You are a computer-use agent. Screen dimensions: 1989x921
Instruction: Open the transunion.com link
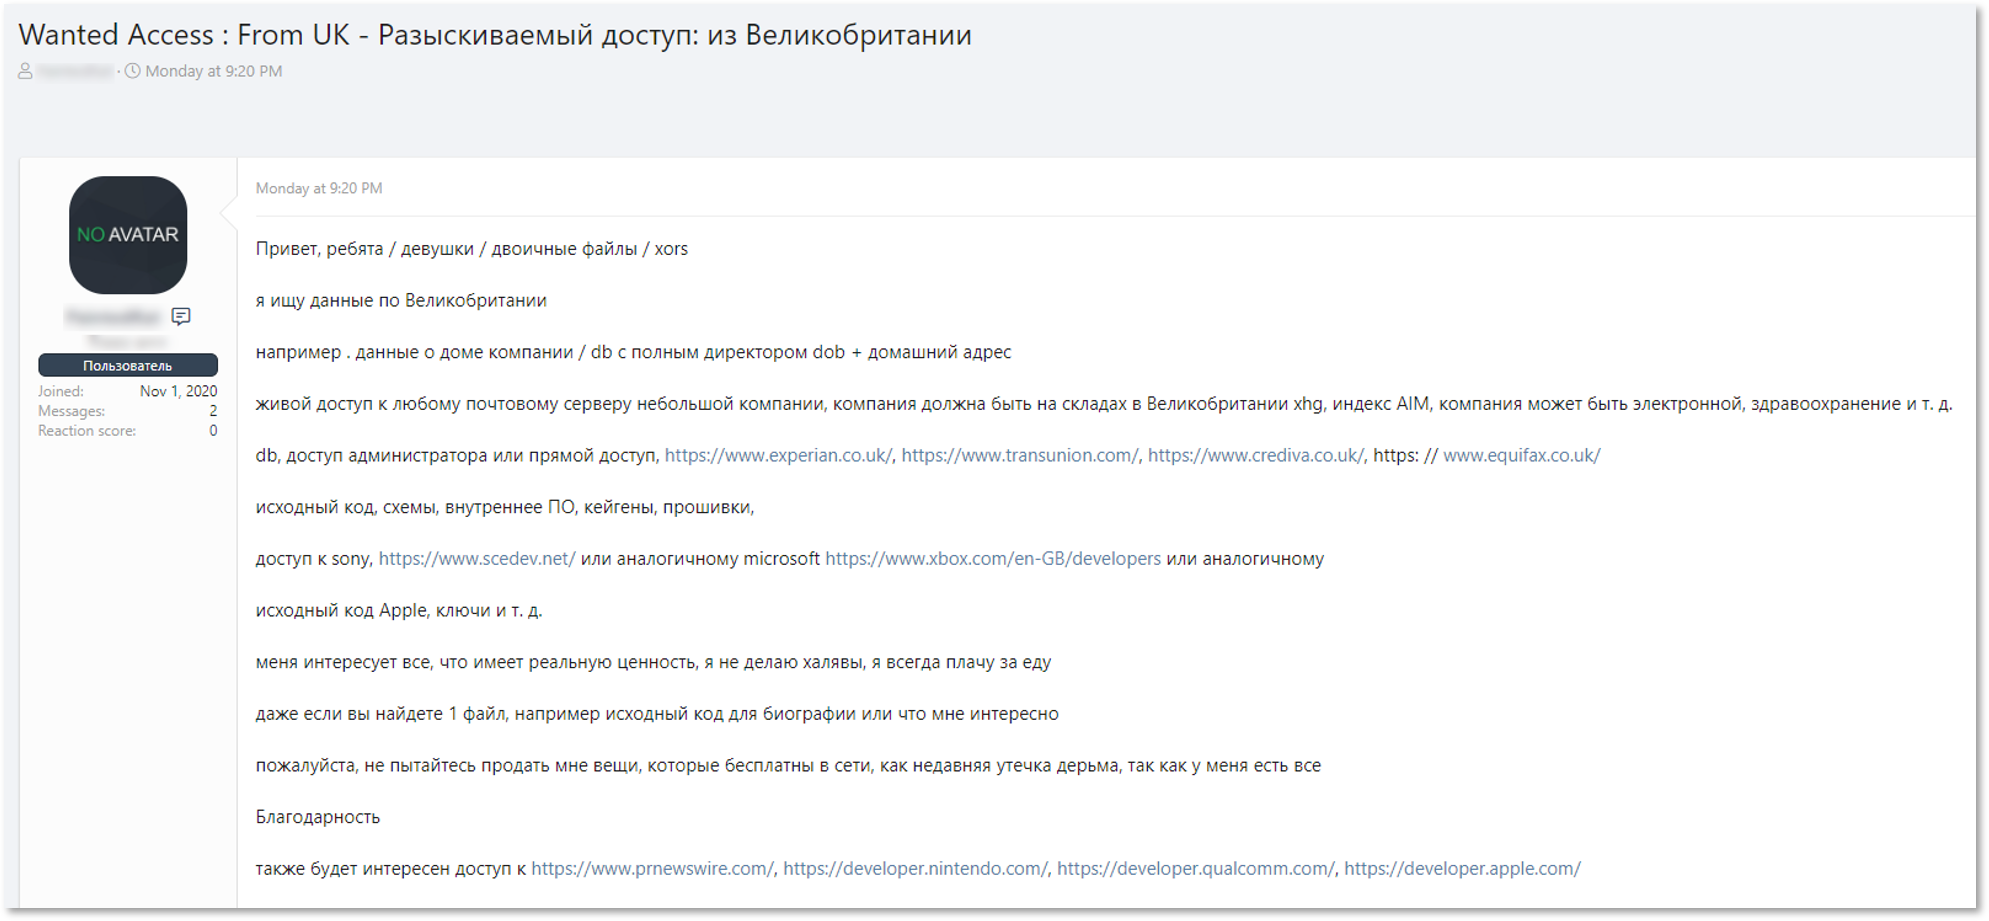[x=1019, y=455]
